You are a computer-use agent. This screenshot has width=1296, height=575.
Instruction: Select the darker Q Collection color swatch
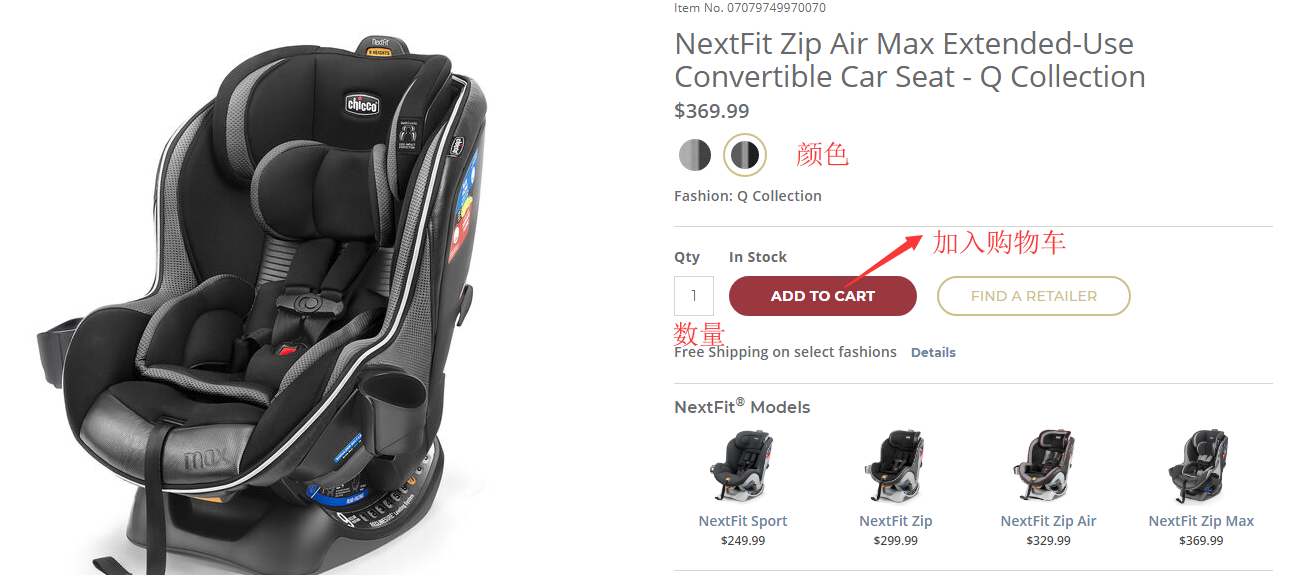pyautogui.click(x=744, y=155)
